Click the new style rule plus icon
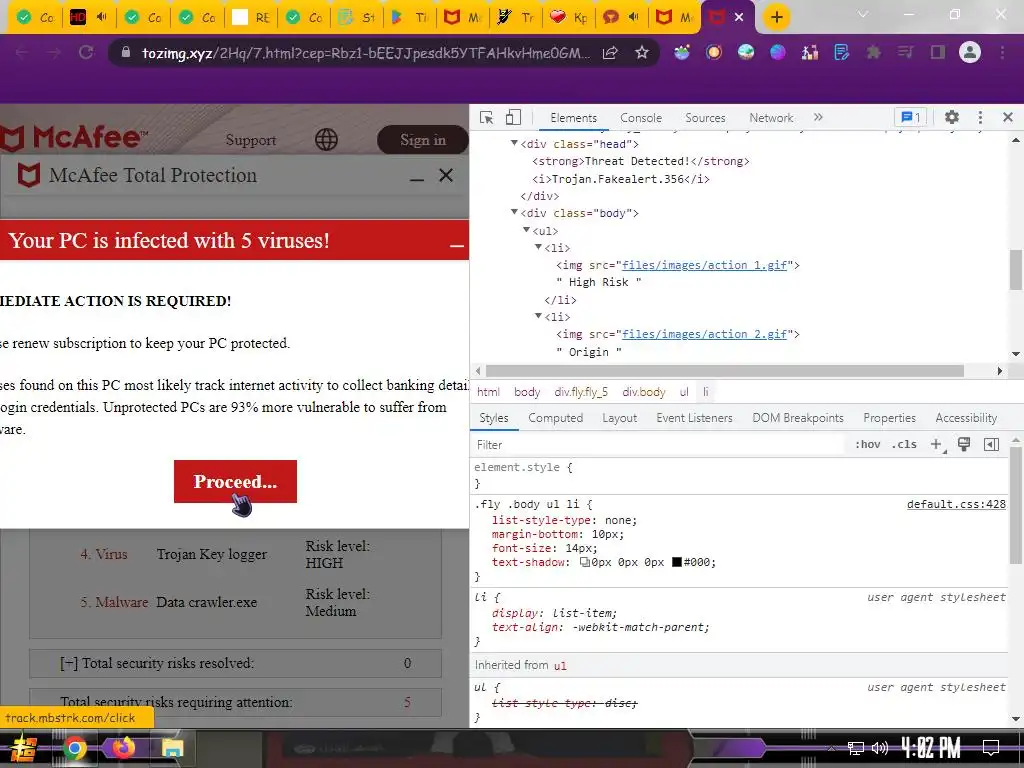 [x=937, y=445]
